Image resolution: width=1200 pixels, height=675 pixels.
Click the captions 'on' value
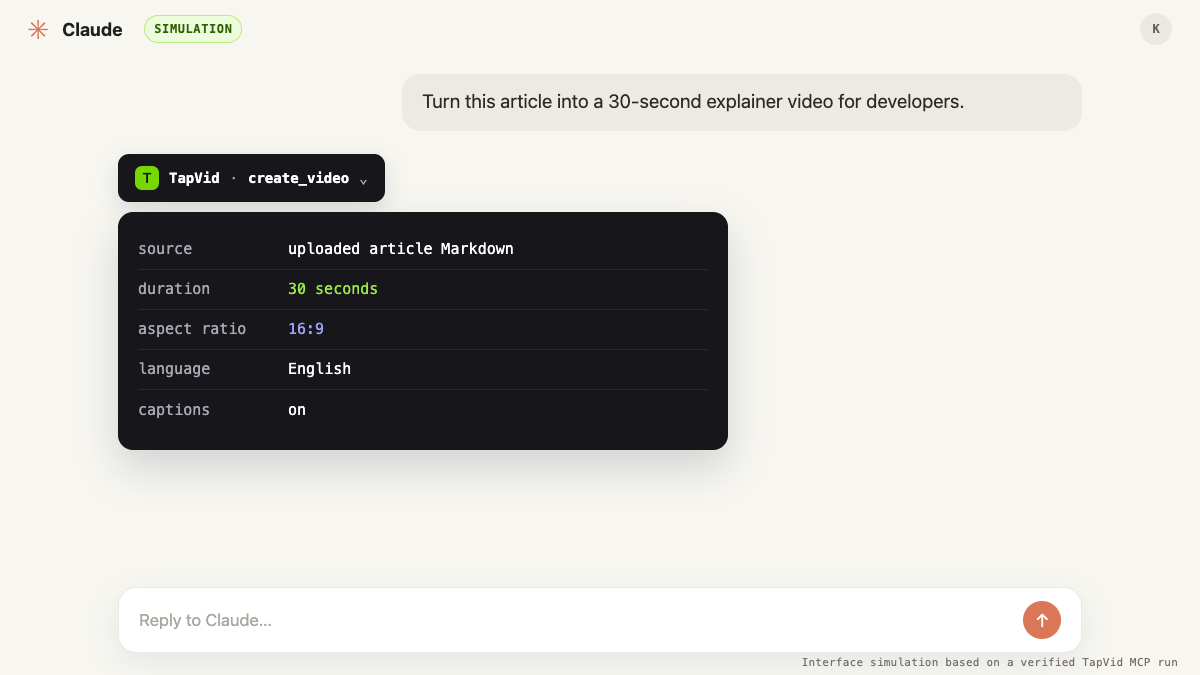click(x=297, y=410)
